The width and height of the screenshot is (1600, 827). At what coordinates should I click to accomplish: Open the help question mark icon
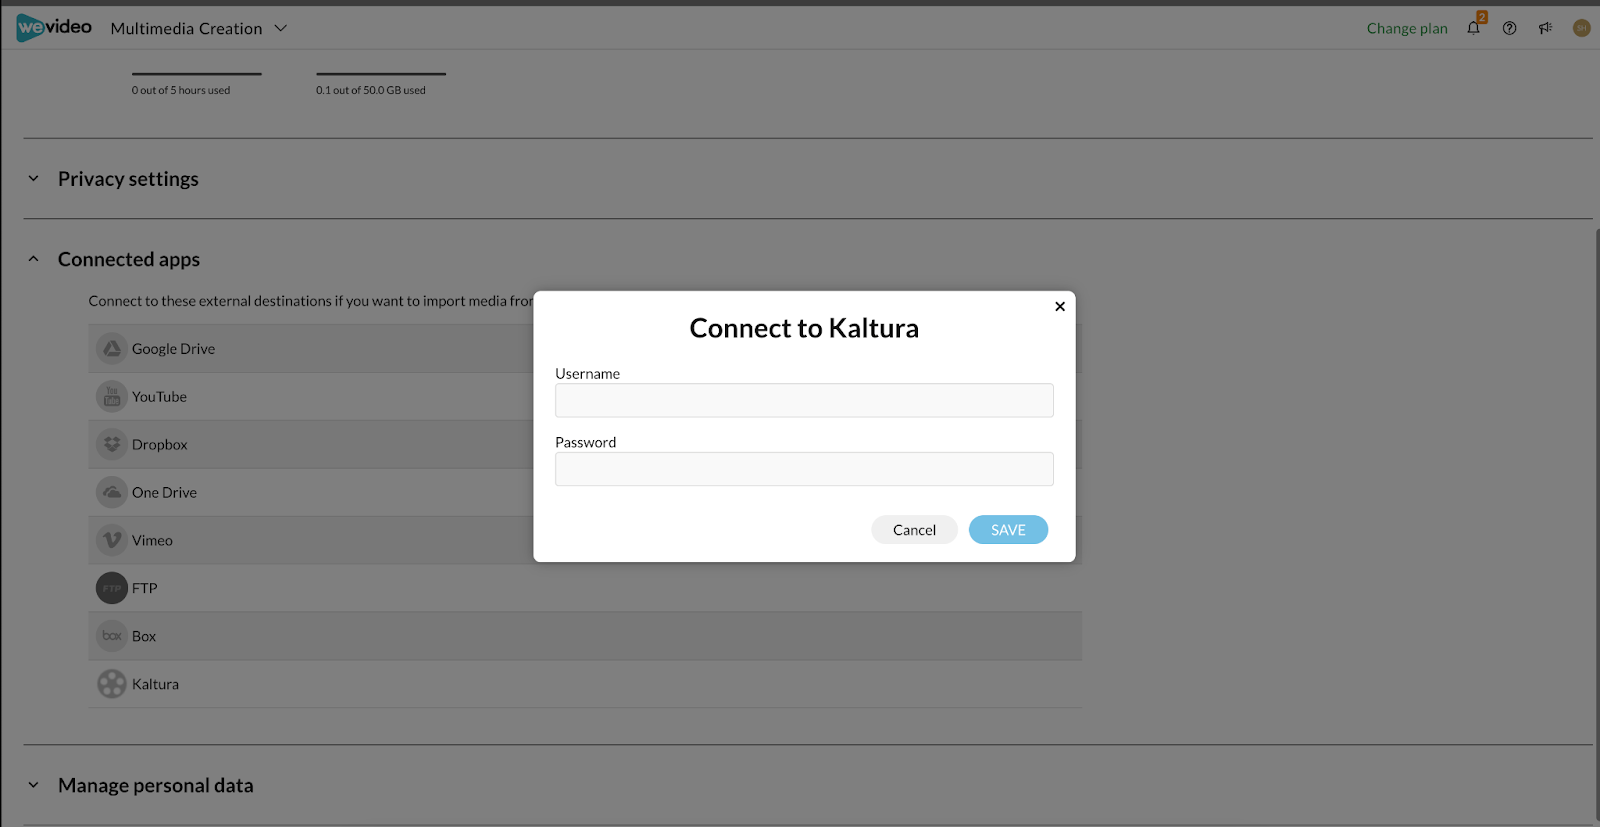tap(1510, 28)
